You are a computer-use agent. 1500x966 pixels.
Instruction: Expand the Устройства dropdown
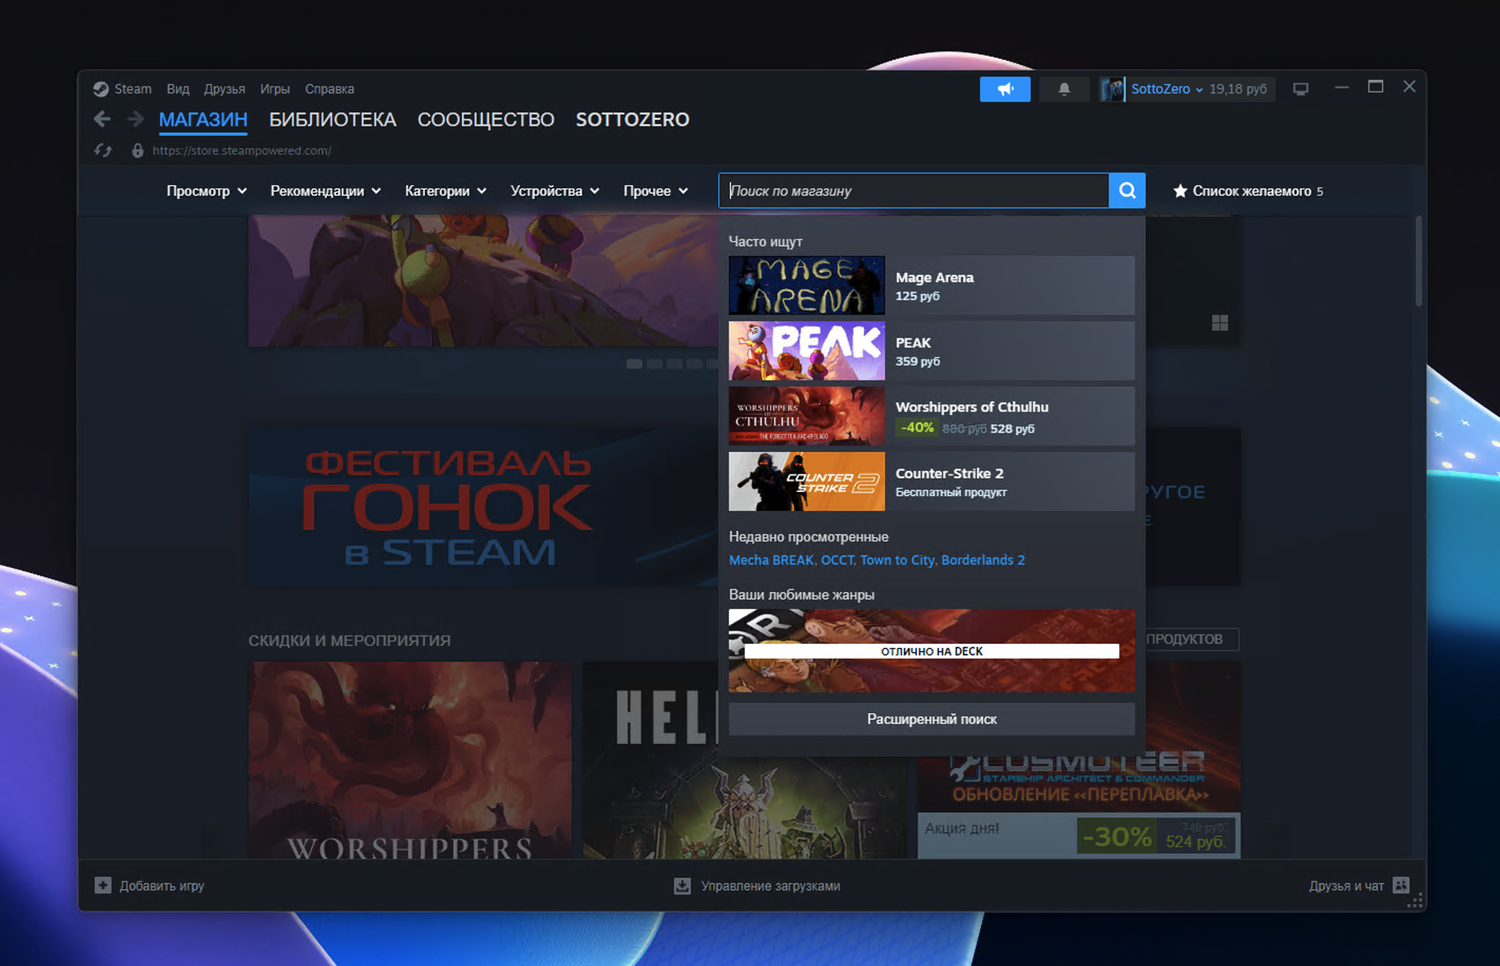(x=555, y=191)
